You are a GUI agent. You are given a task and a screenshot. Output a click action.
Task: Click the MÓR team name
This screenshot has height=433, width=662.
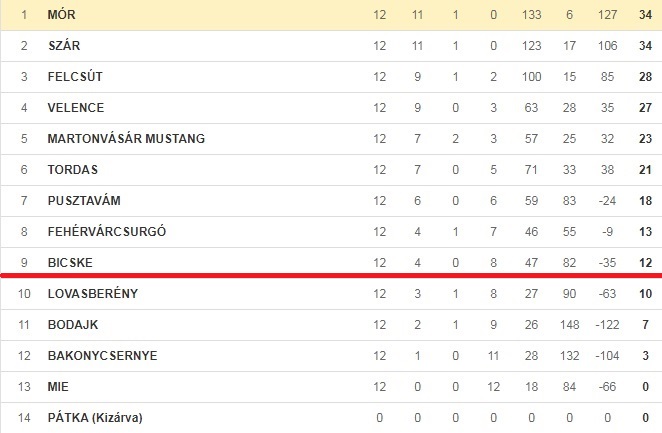pyautogui.click(x=61, y=14)
